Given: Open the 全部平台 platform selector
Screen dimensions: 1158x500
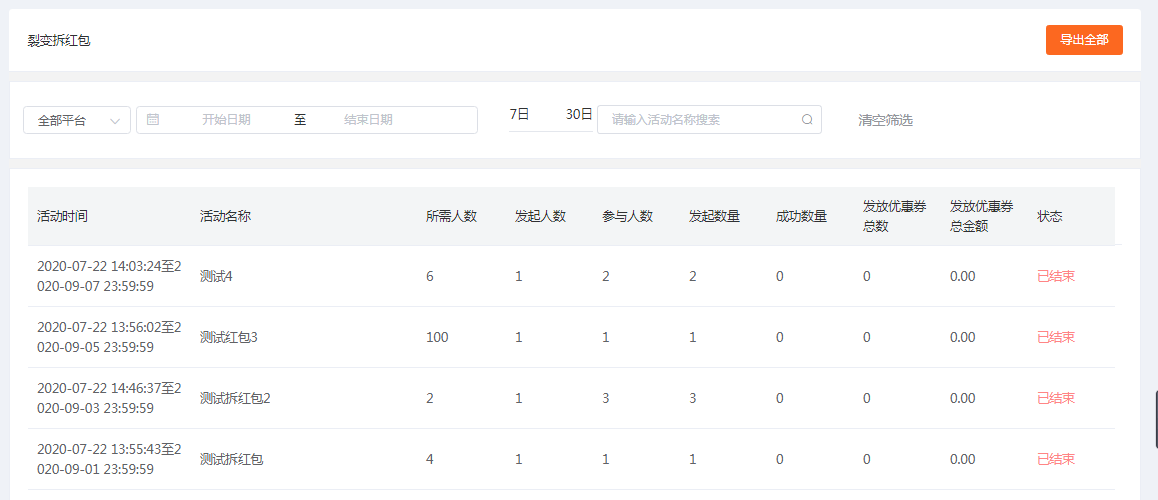Looking at the screenshot, I should pyautogui.click(x=77, y=120).
